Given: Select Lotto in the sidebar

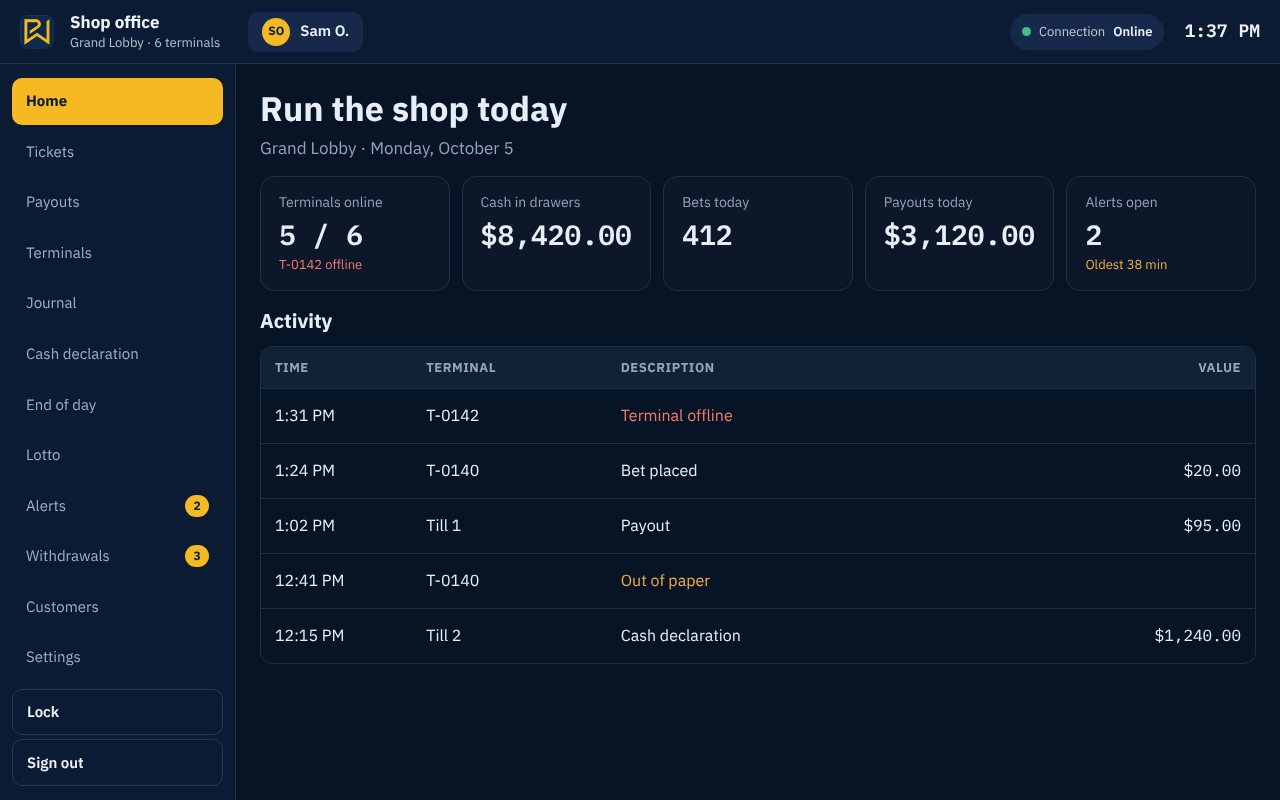Looking at the screenshot, I should click(x=117, y=455).
